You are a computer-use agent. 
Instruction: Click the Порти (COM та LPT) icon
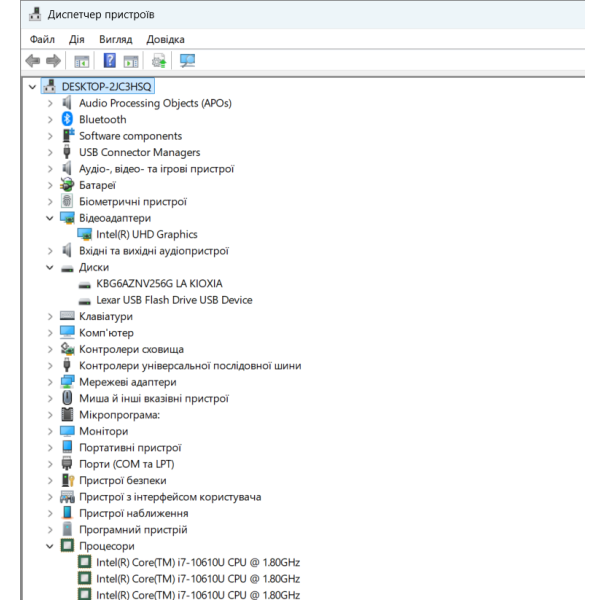(x=67, y=463)
